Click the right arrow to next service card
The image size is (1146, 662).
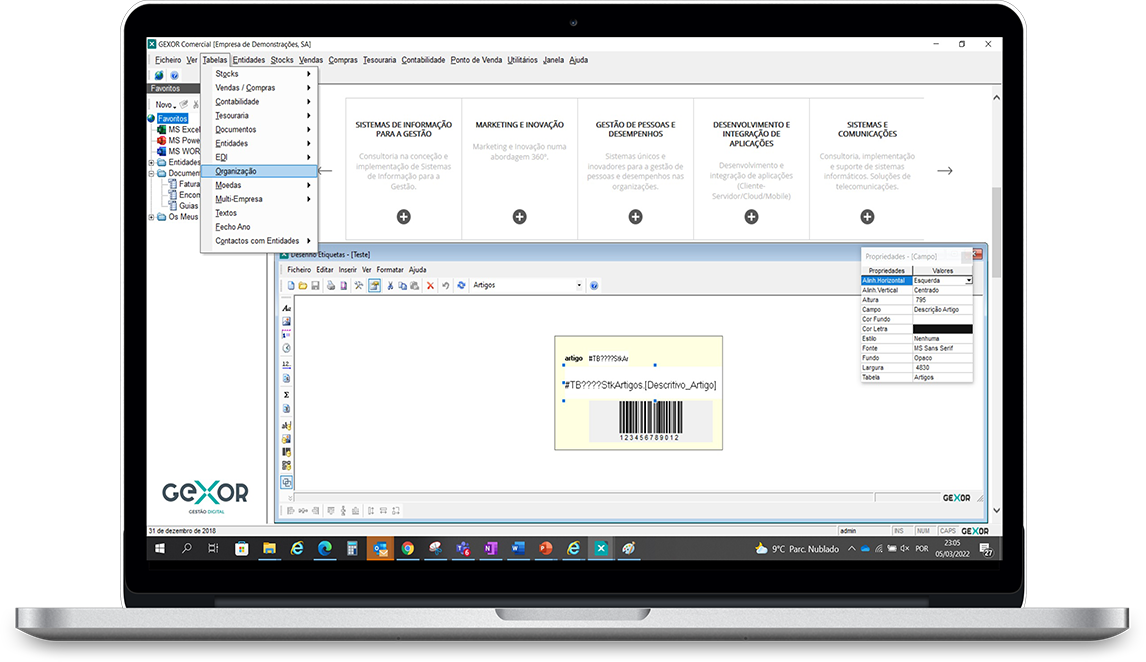click(x=944, y=171)
